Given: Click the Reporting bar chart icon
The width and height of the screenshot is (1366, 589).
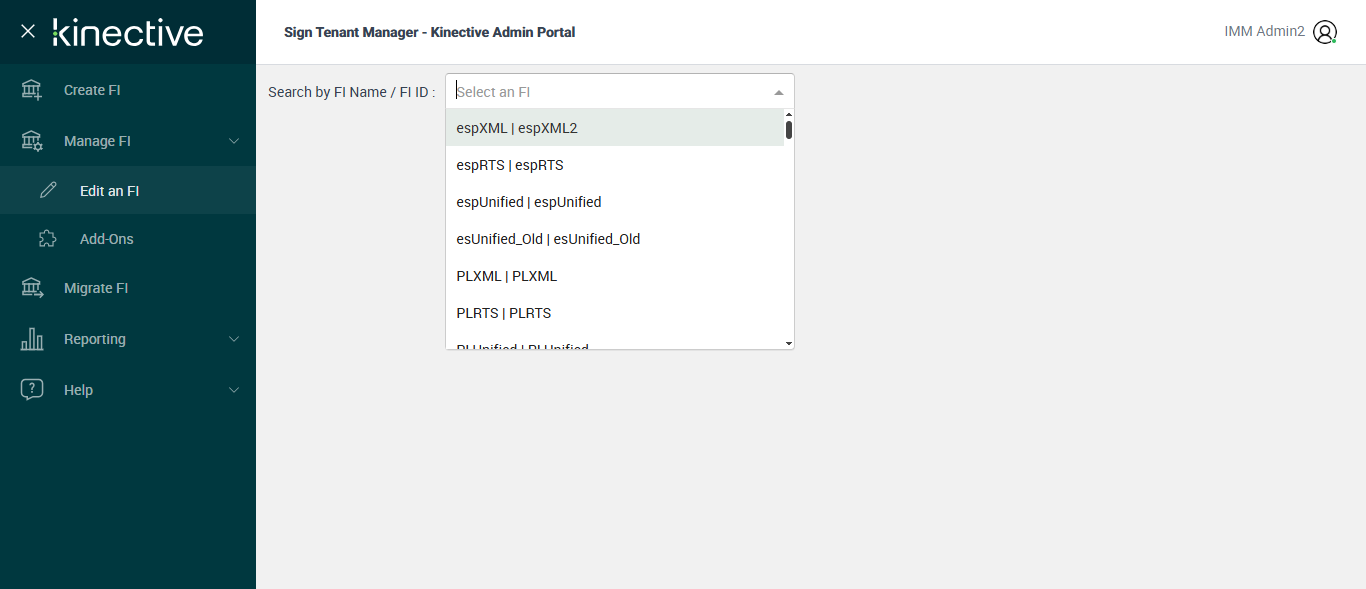Looking at the screenshot, I should pyautogui.click(x=32, y=339).
